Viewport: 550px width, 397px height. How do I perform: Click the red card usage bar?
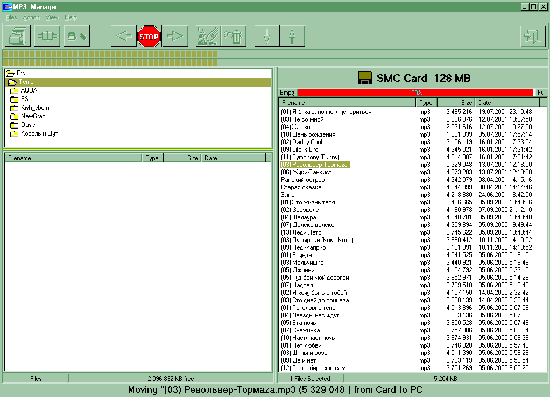coord(415,93)
